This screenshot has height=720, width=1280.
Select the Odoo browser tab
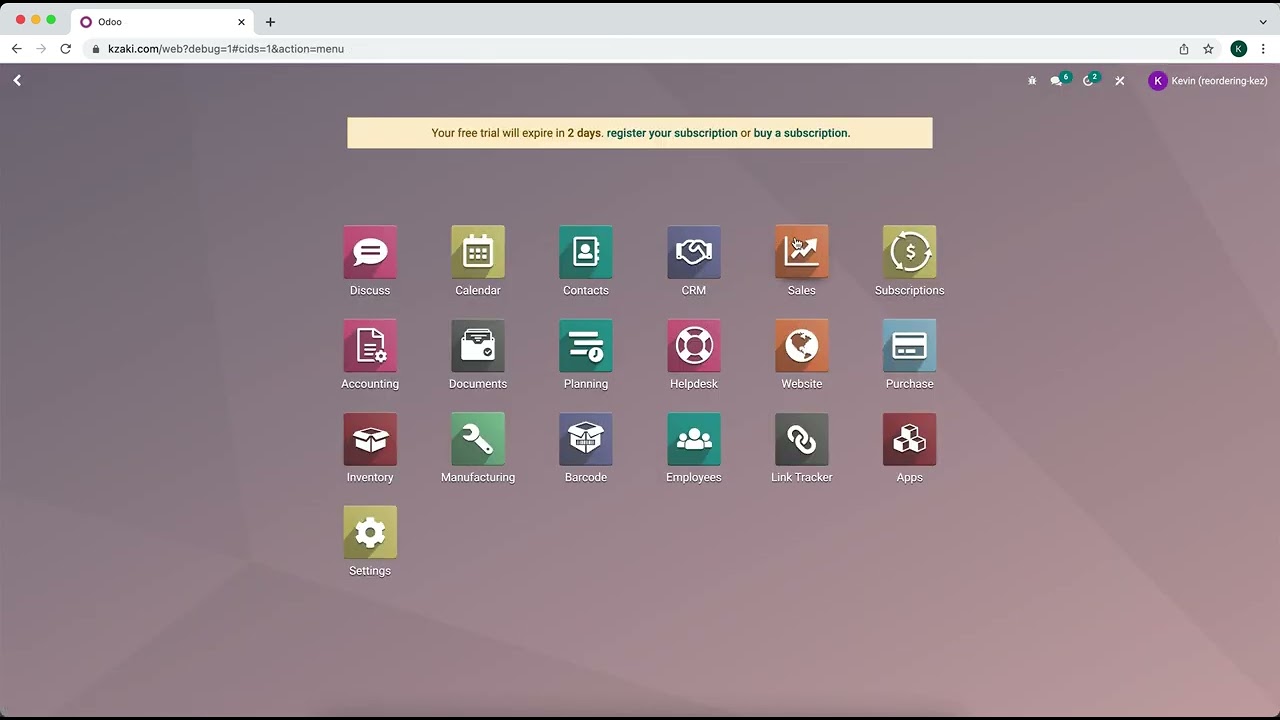163,22
